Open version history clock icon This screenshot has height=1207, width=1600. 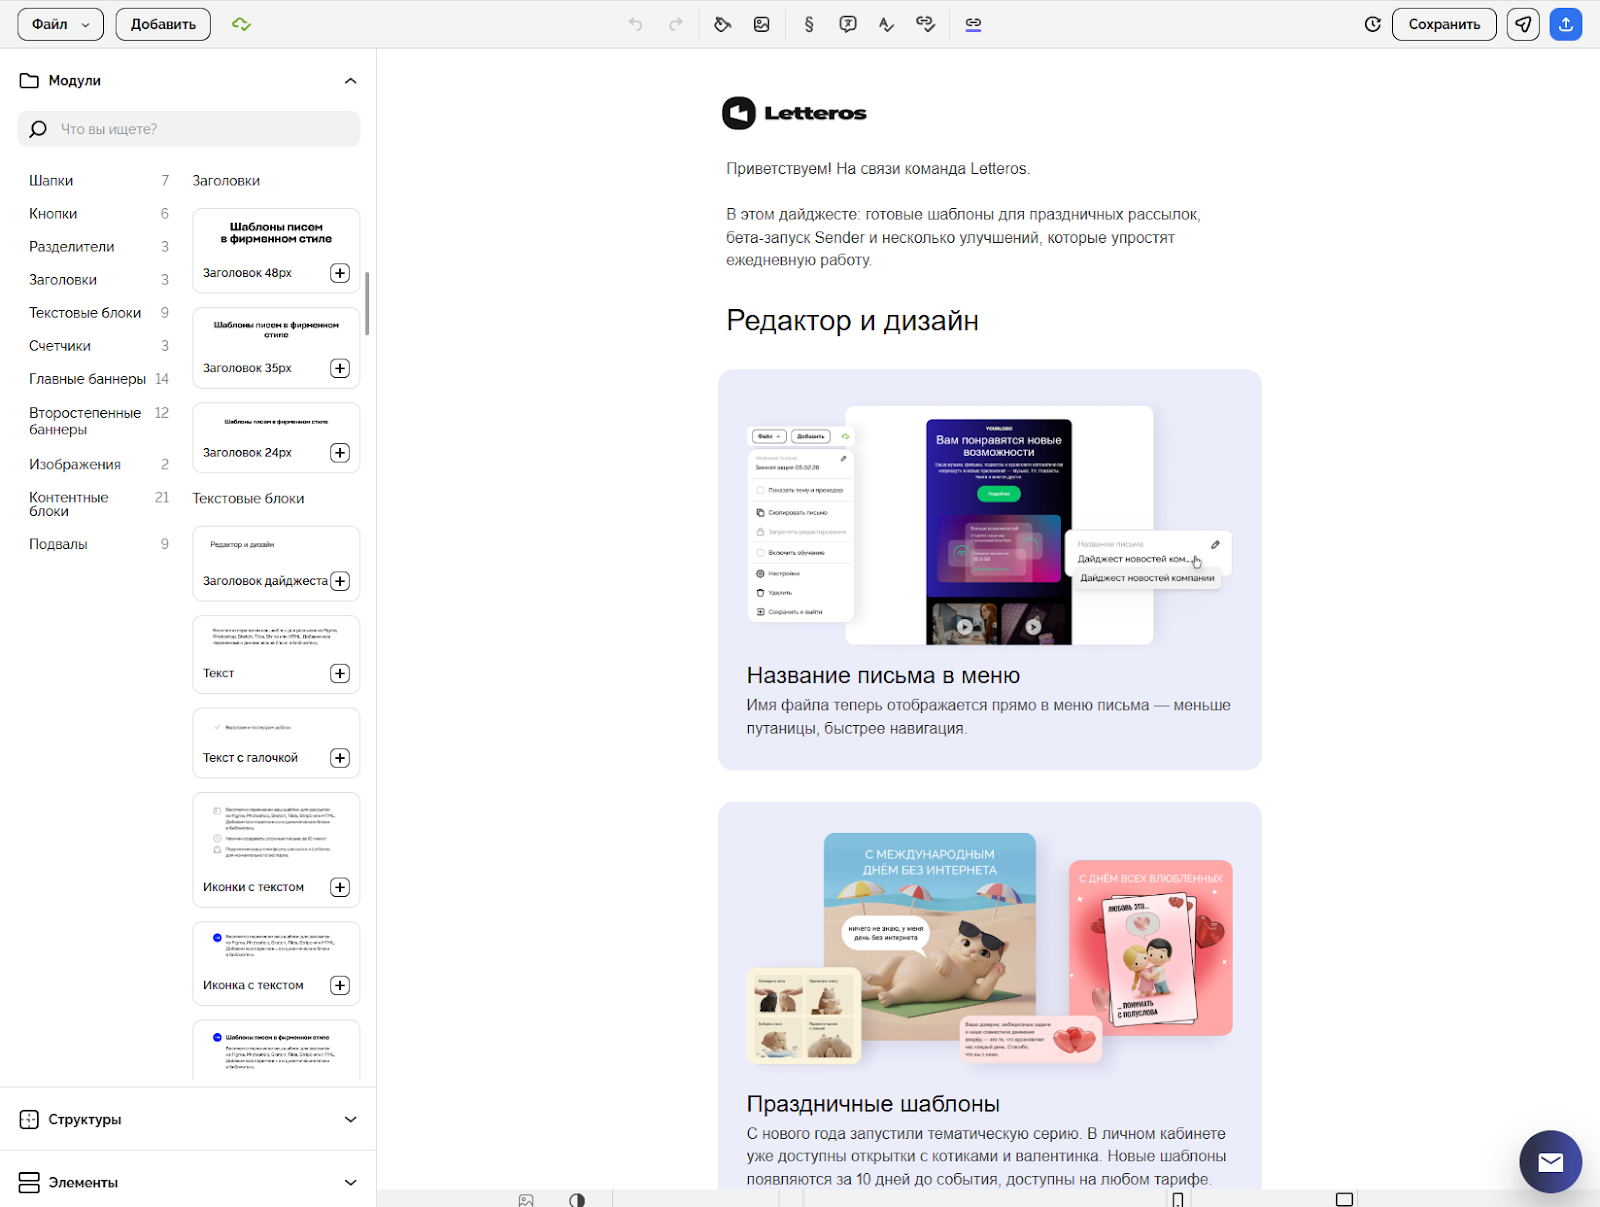click(x=1372, y=24)
